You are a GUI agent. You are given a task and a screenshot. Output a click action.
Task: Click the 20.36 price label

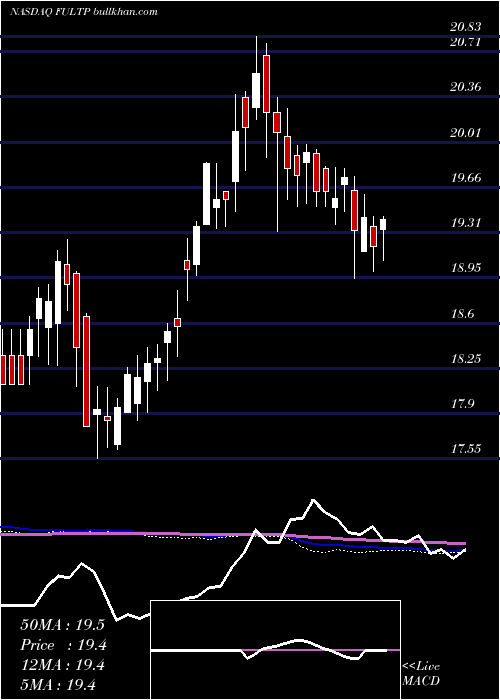[x=466, y=87]
